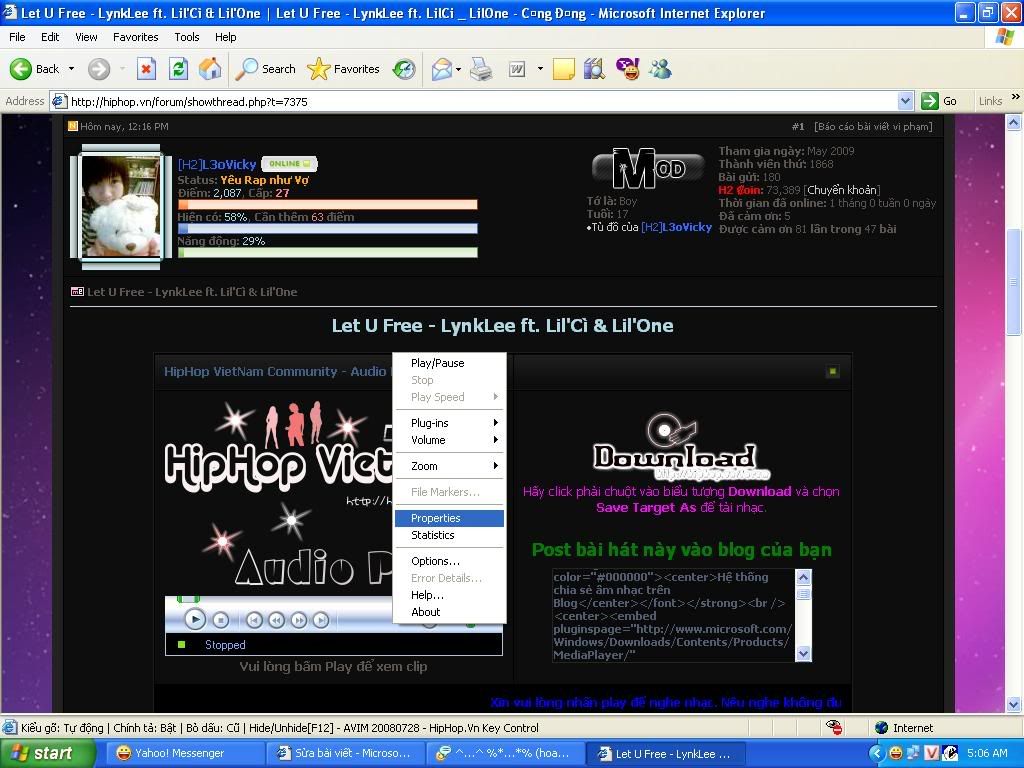Click Tủ đồ của [H2]L3oVicky link
Viewport: 1024px width, 768px height.
651,227
